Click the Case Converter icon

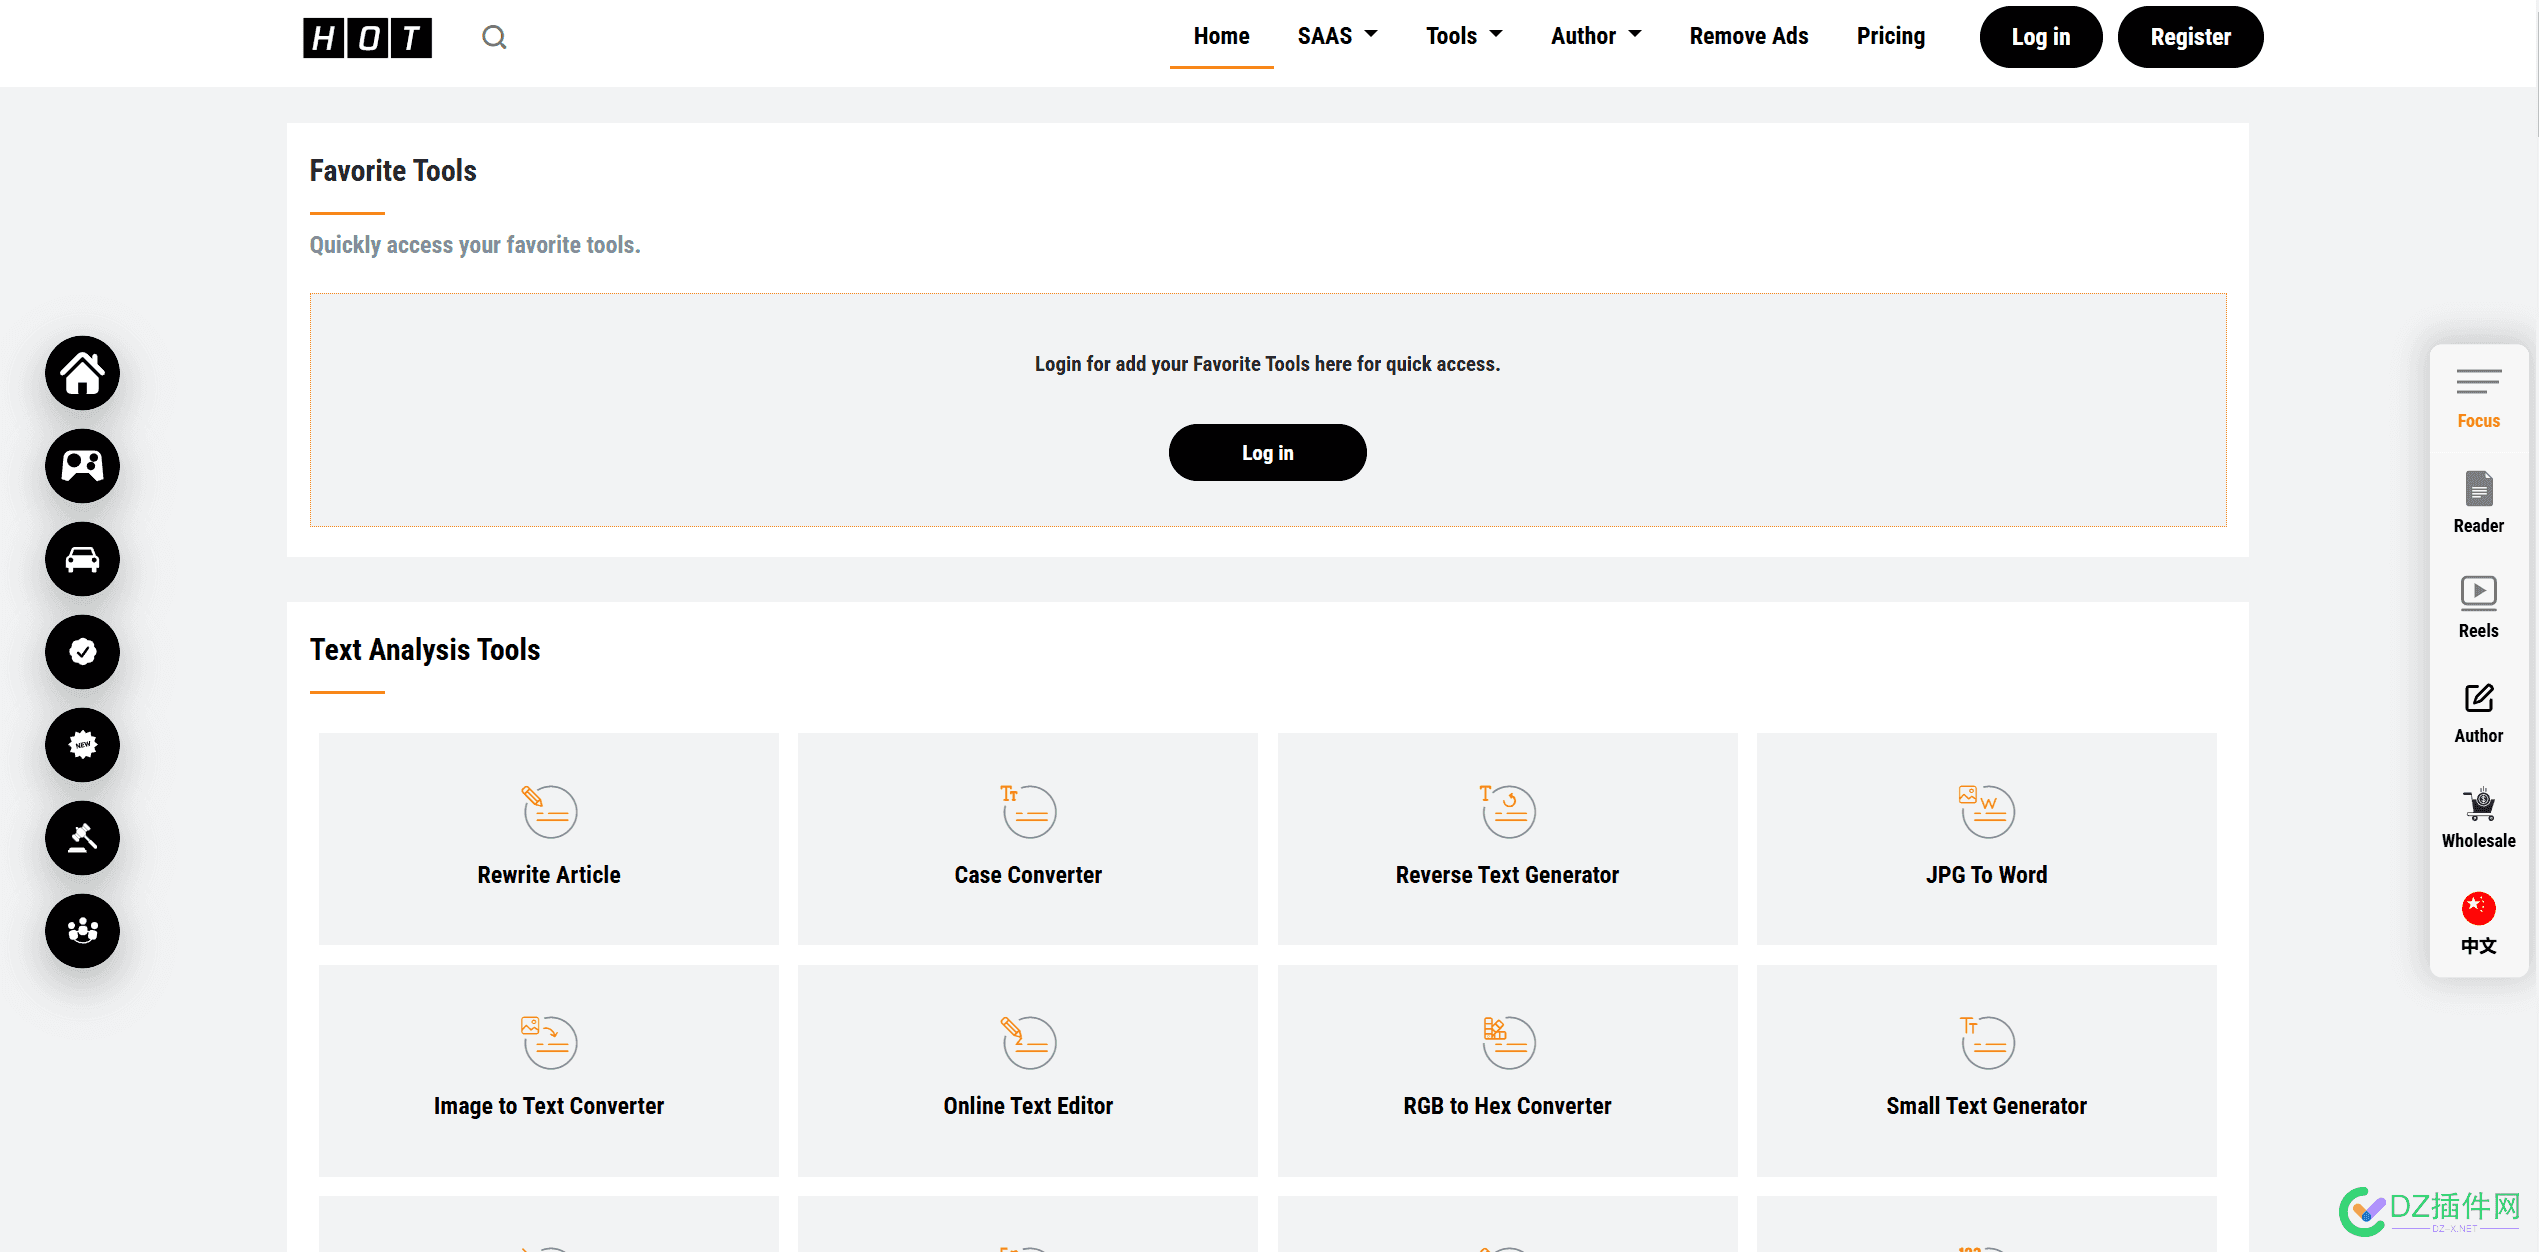click(1028, 811)
